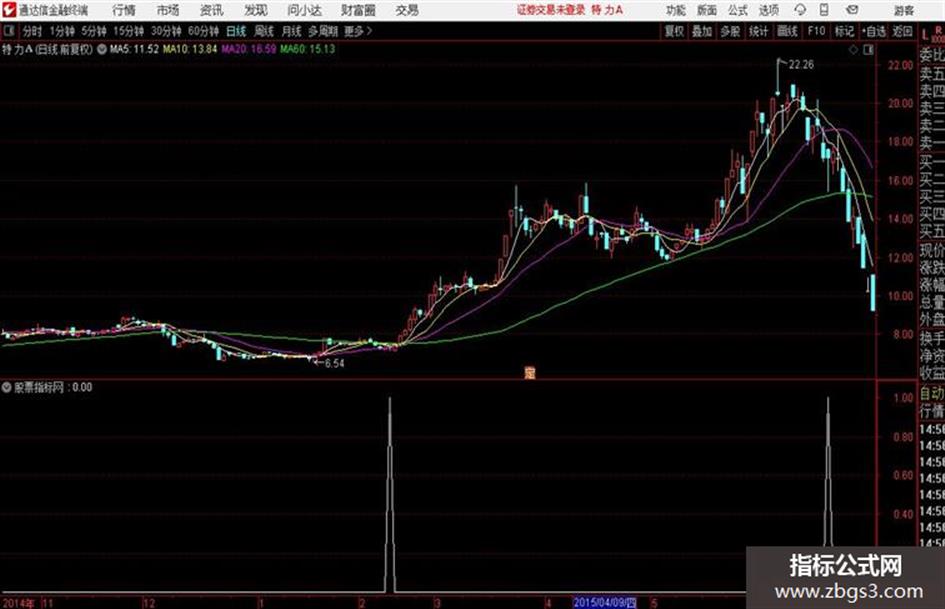Open the mobile phone icon in title bar
The width and height of the screenshot is (945, 609).
pyautogui.click(x=824, y=10)
